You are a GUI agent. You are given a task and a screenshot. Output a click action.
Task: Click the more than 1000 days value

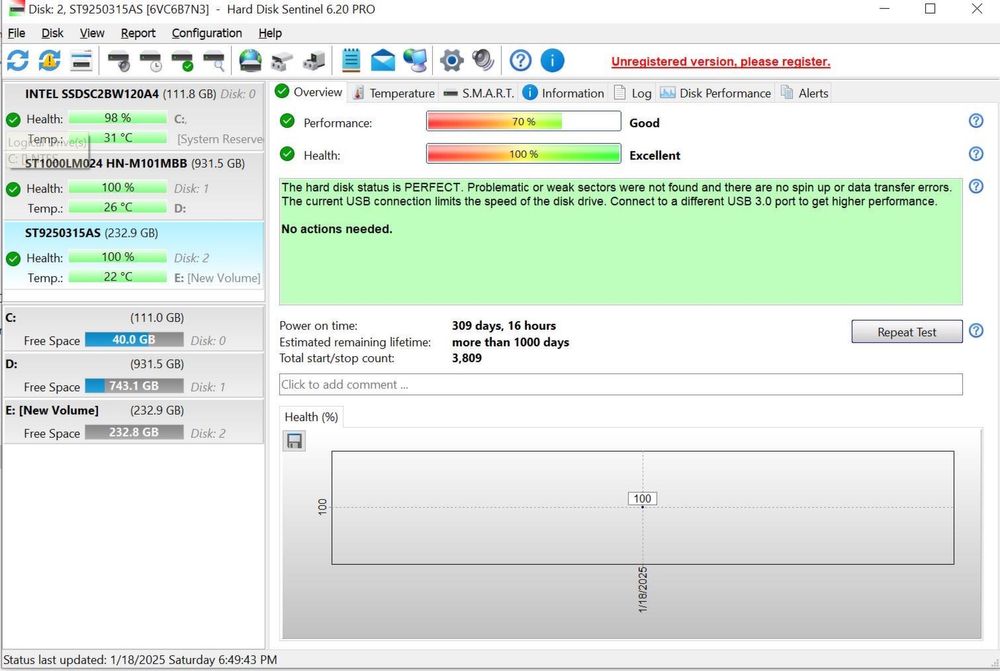pyautogui.click(x=510, y=342)
